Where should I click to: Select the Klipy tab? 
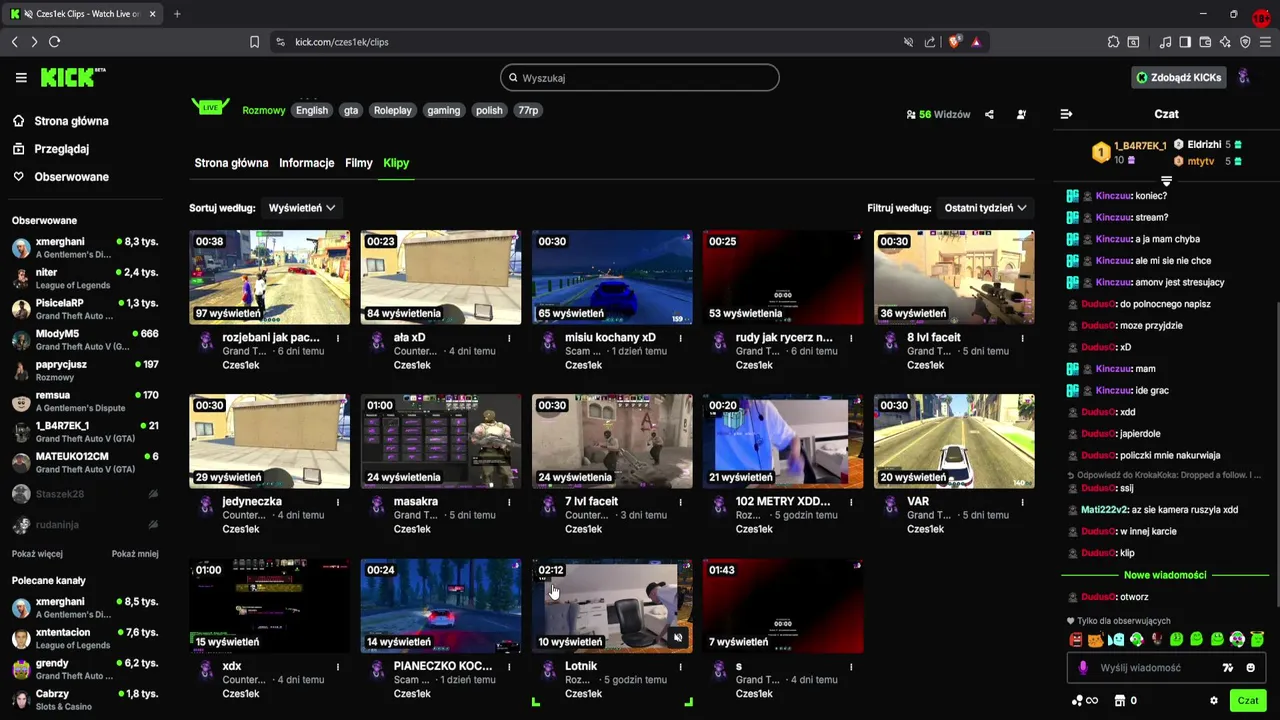tap(396, 163)
